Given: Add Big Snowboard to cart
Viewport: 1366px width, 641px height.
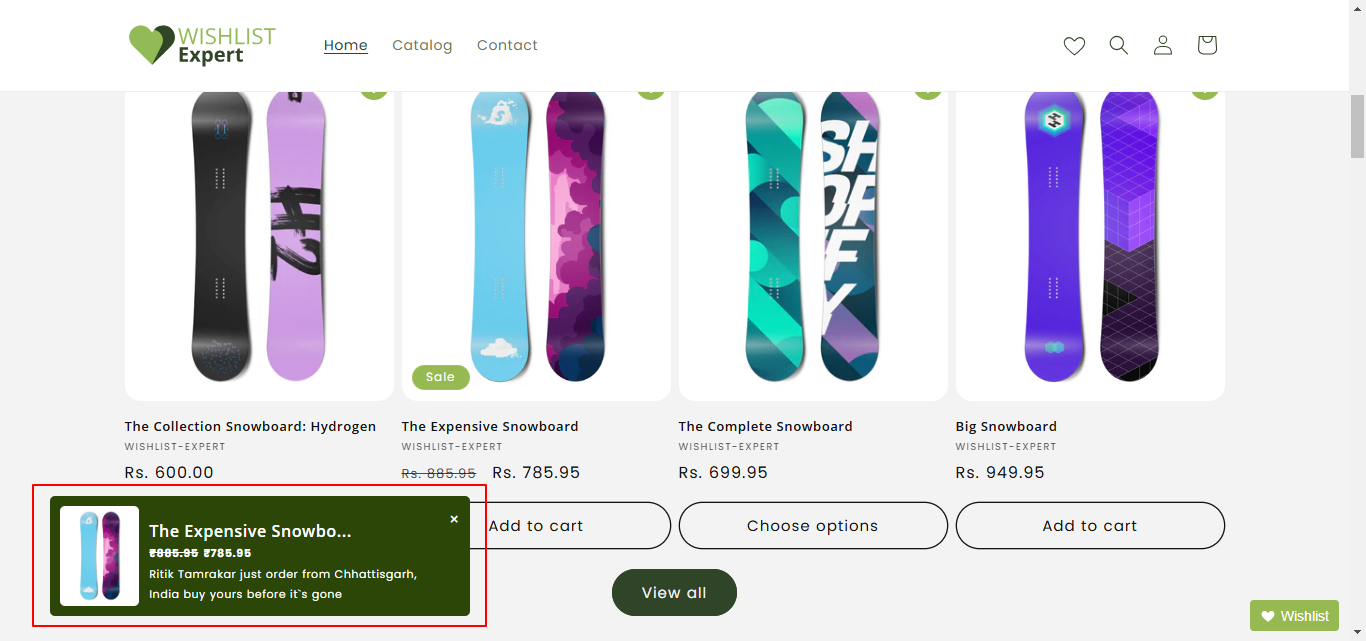Looking at the screenshot, I should pos(1090,526).
